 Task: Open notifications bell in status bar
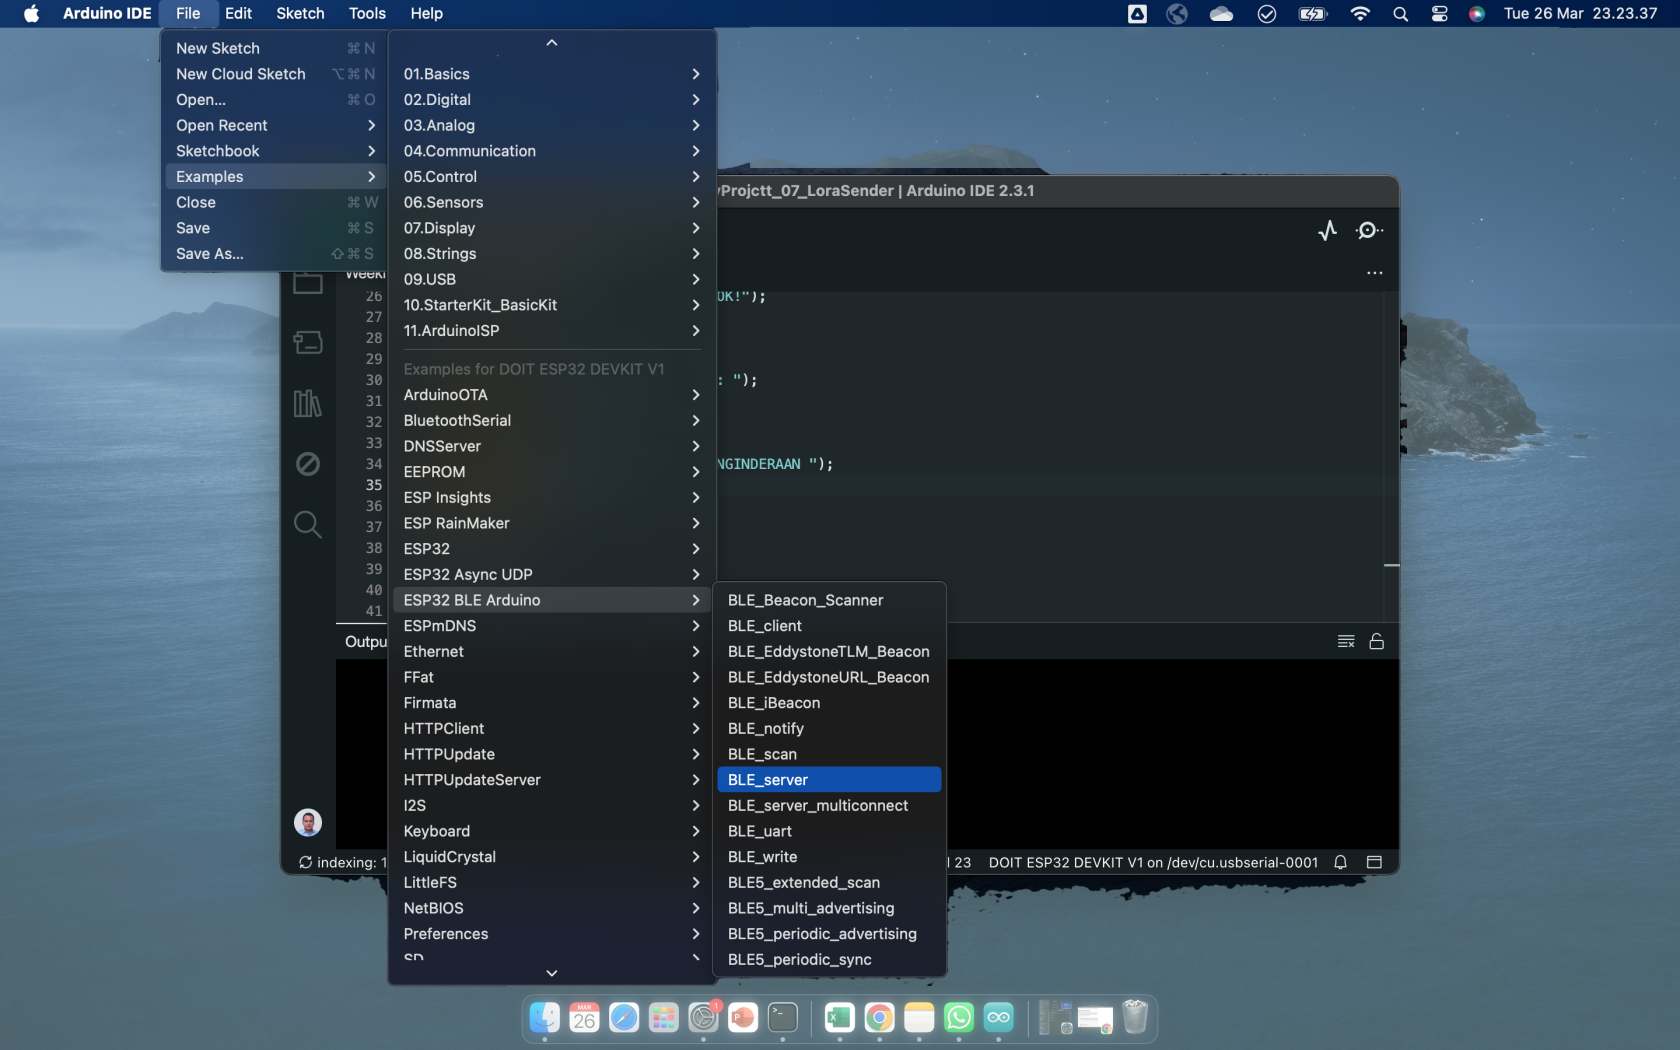1341,862
